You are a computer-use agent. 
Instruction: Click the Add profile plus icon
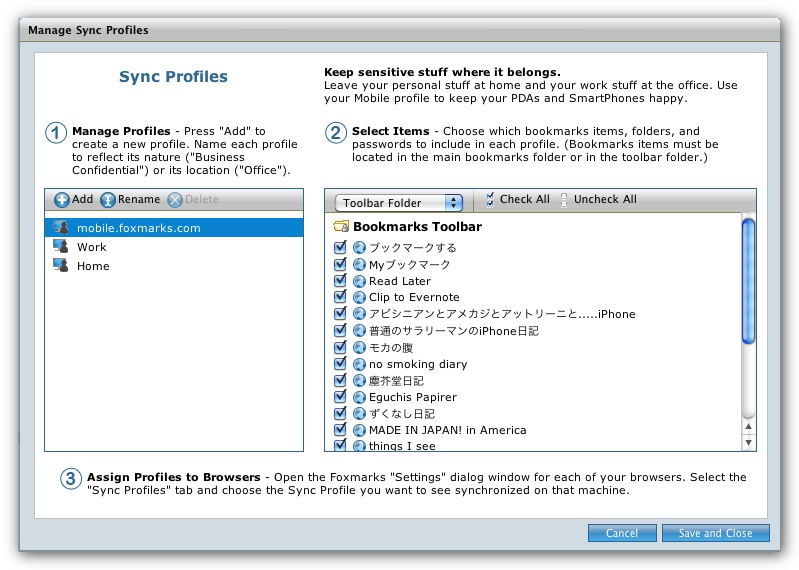(62, 200)
